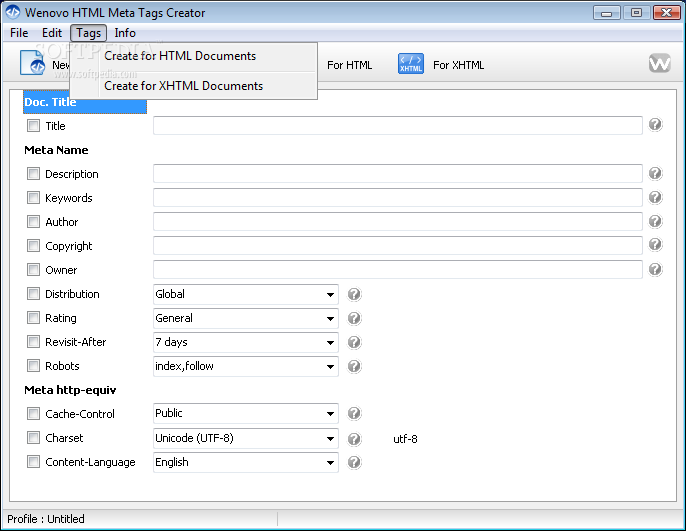Screen dimensions: 686x531
Task: Enable the Distribution checkbox
Action: coord(33,293)
